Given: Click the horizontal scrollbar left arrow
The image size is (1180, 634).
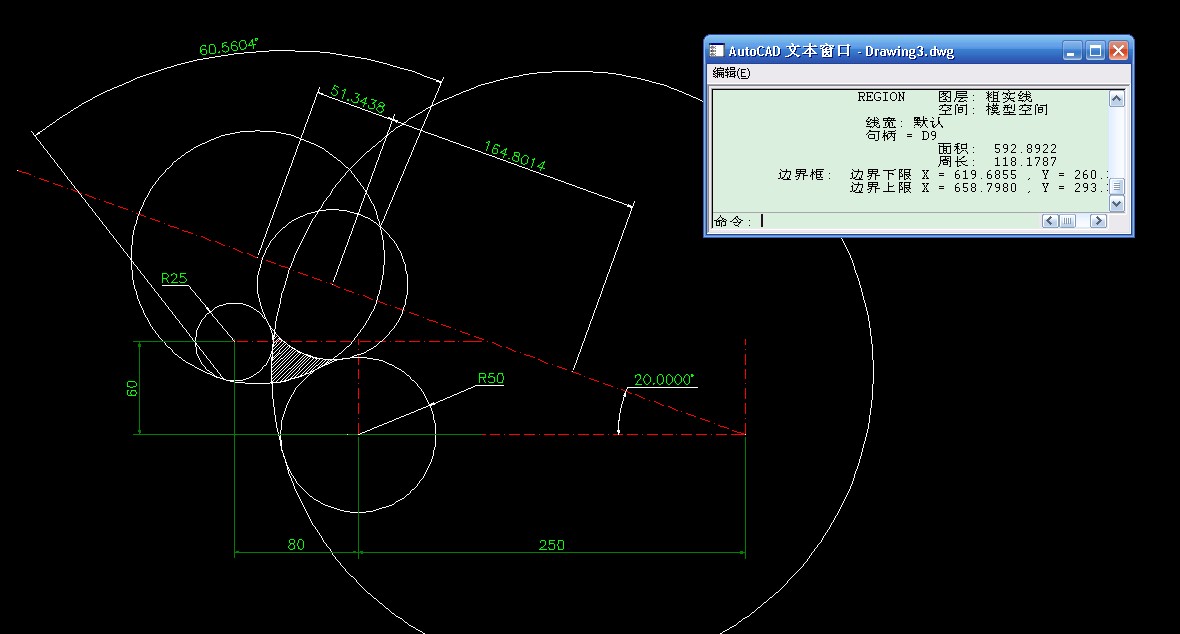Looking at the screenshot, I should [x=1050, y=221].
